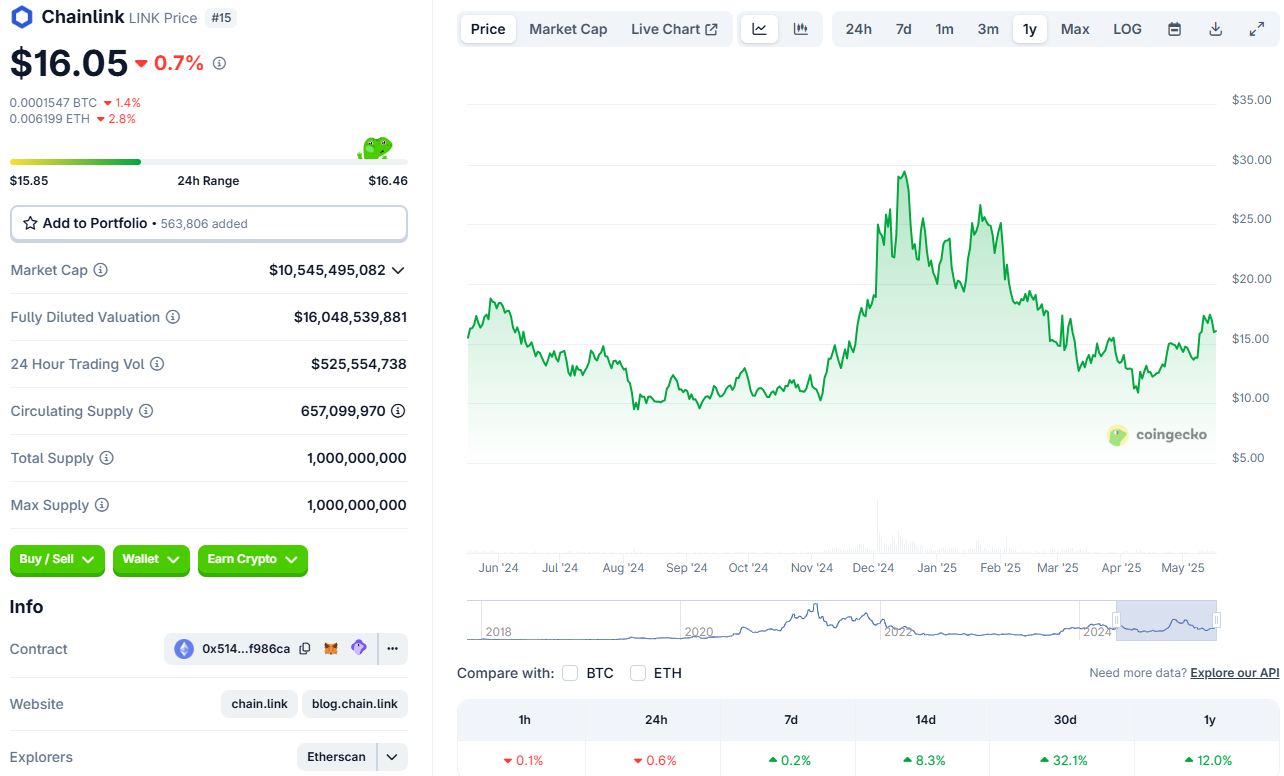
Task: Open the Wallet dropdown
Action: pos(151,560)
